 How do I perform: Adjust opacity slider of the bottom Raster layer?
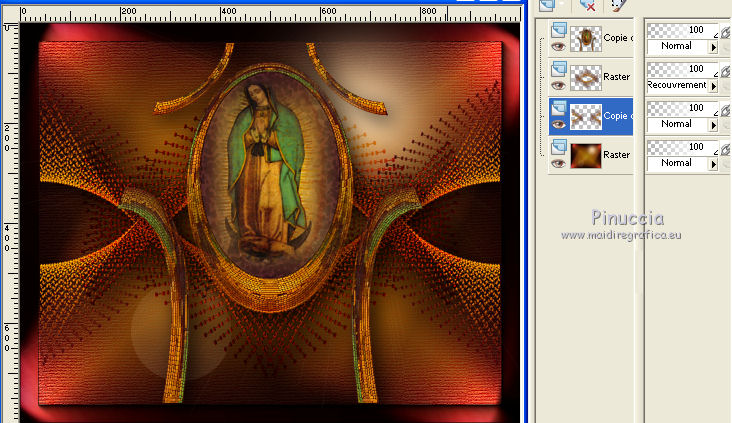(683, 147)
